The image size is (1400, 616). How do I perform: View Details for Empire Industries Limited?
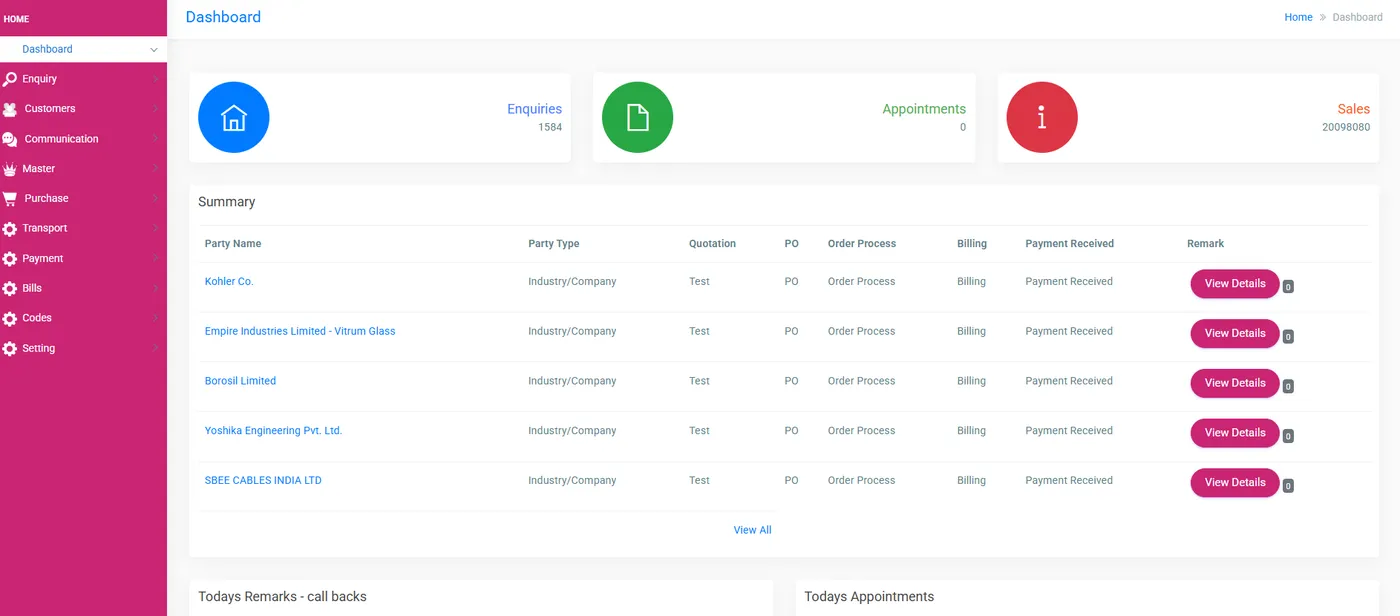(x=1235, y=334)
